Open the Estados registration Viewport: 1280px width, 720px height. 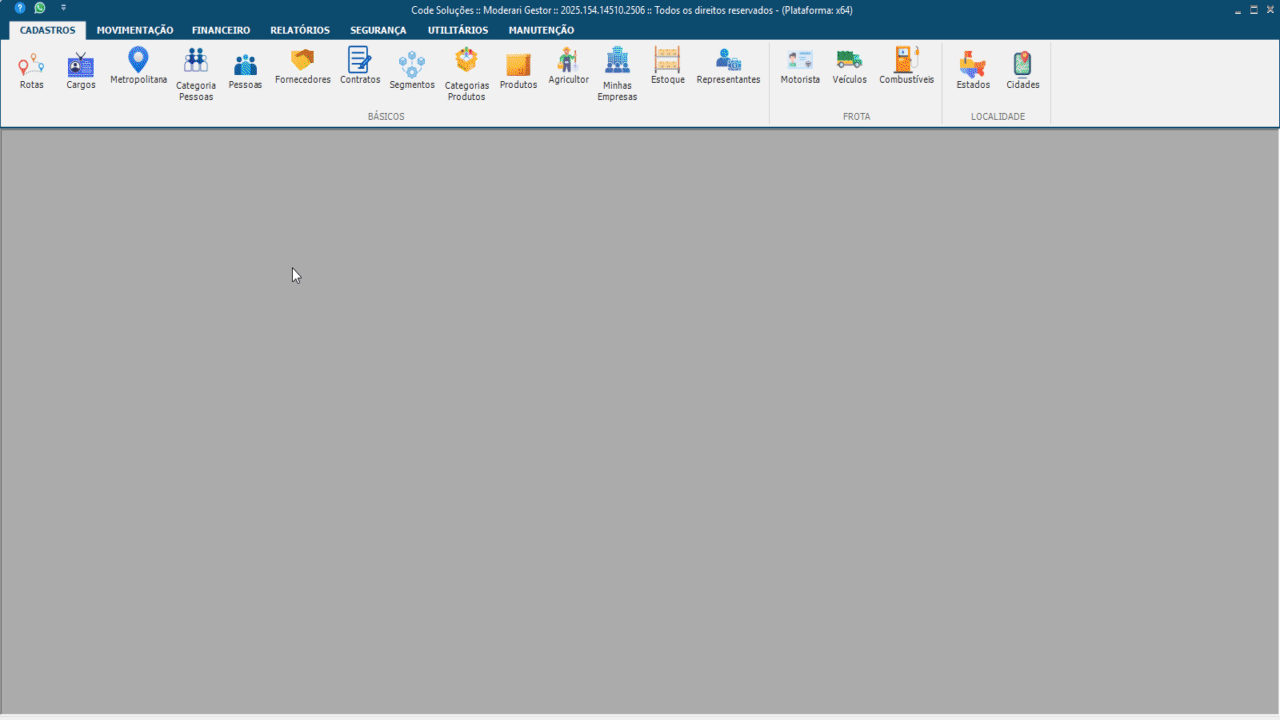point(973,72)
